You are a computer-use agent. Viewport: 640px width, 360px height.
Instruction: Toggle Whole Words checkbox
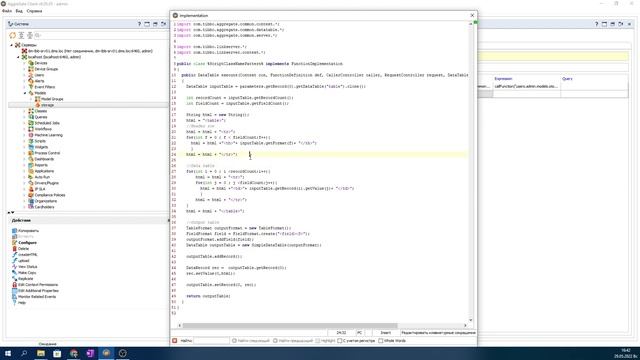[380, 341]
